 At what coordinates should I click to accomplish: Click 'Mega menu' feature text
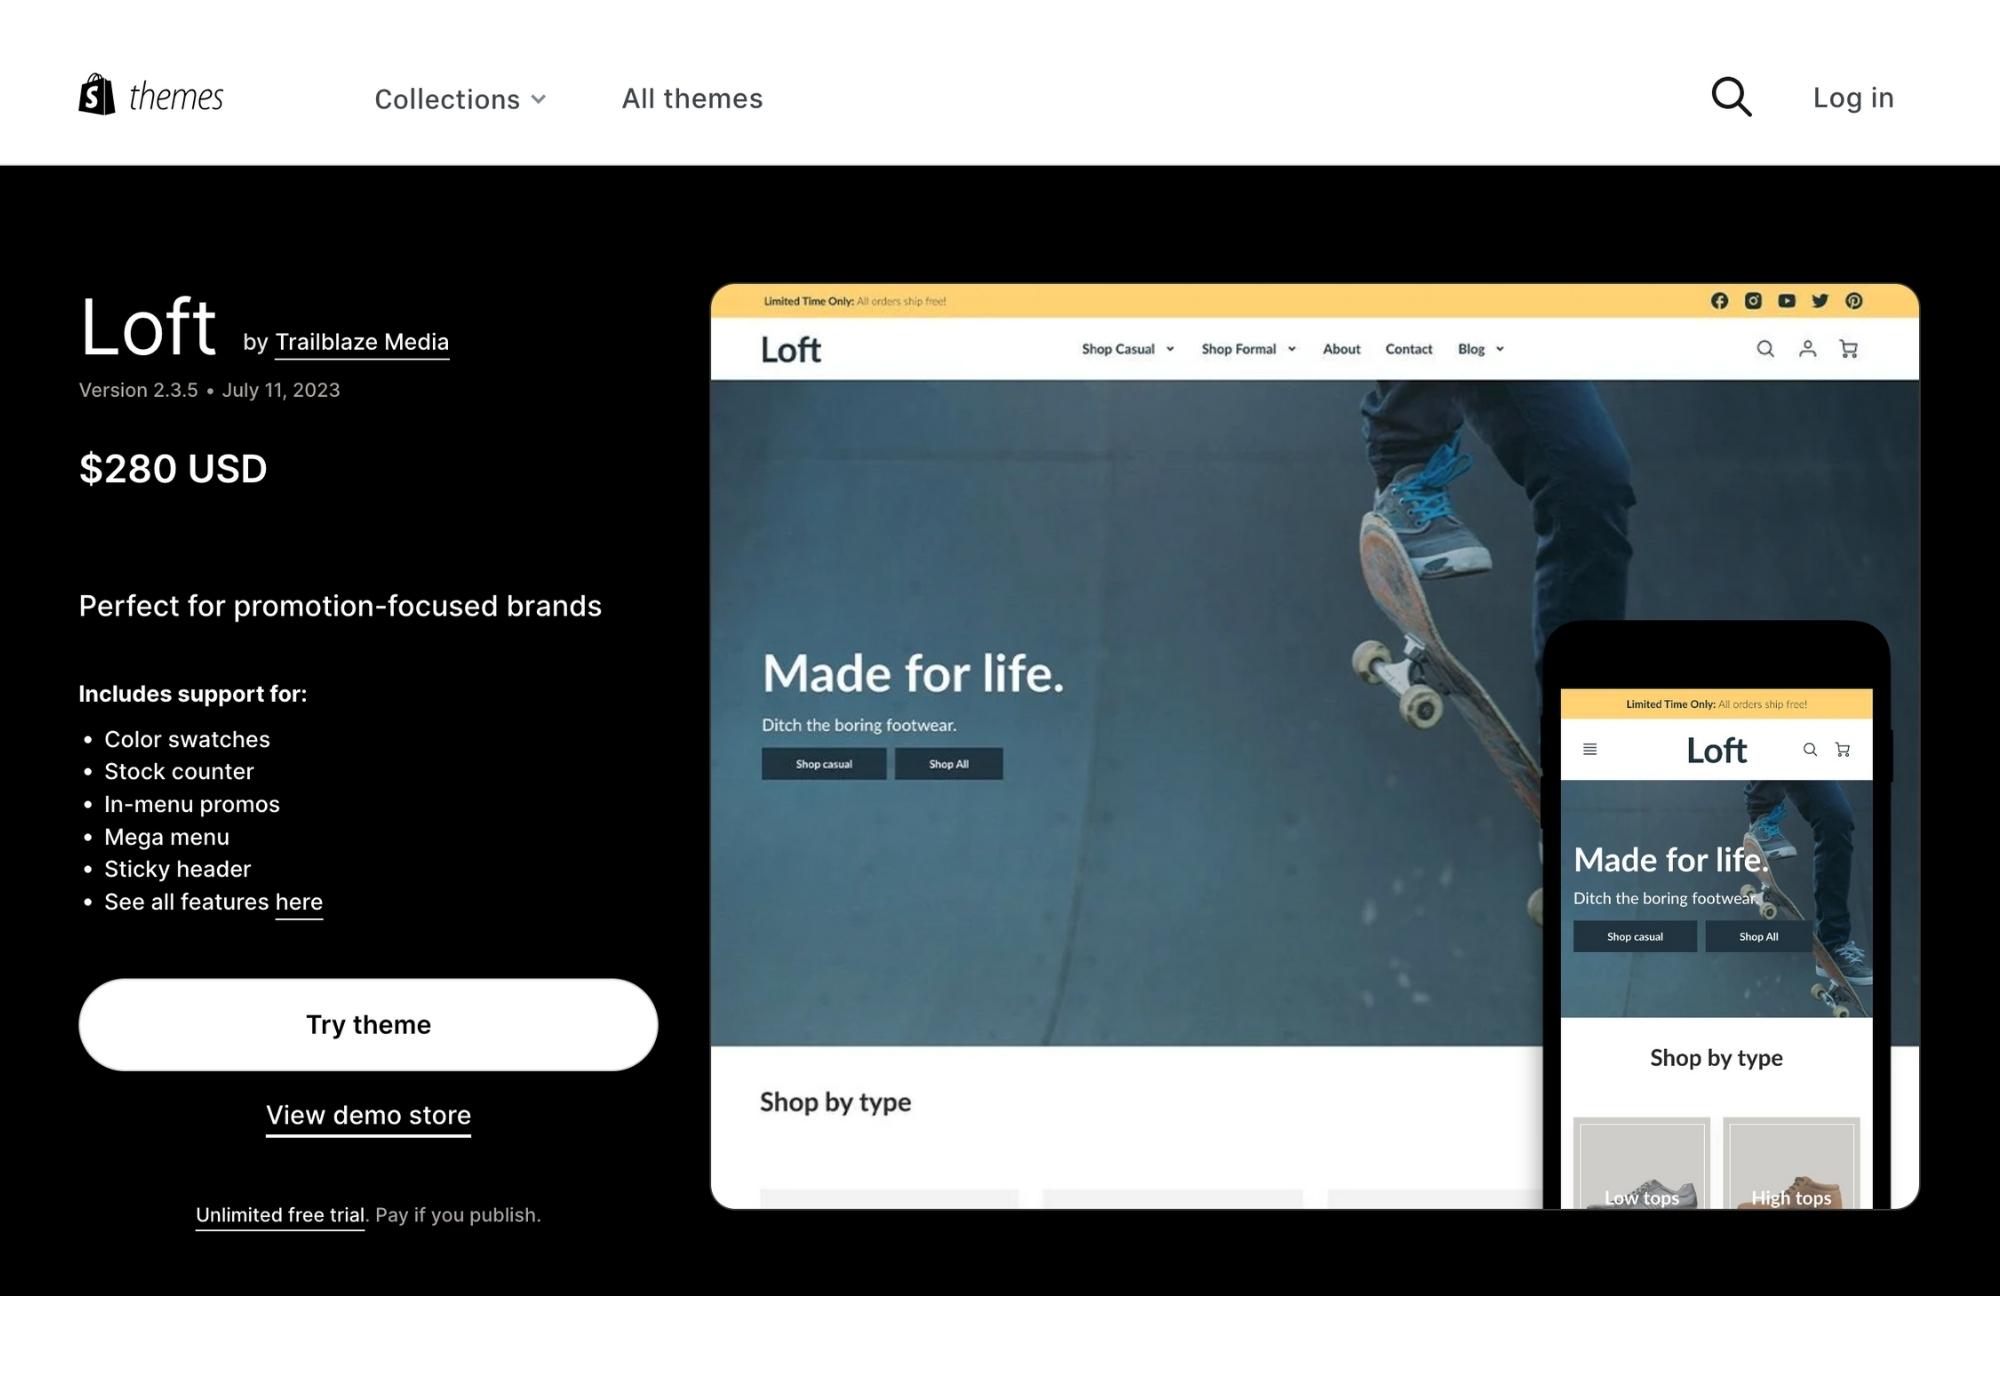tap(167, 837)
